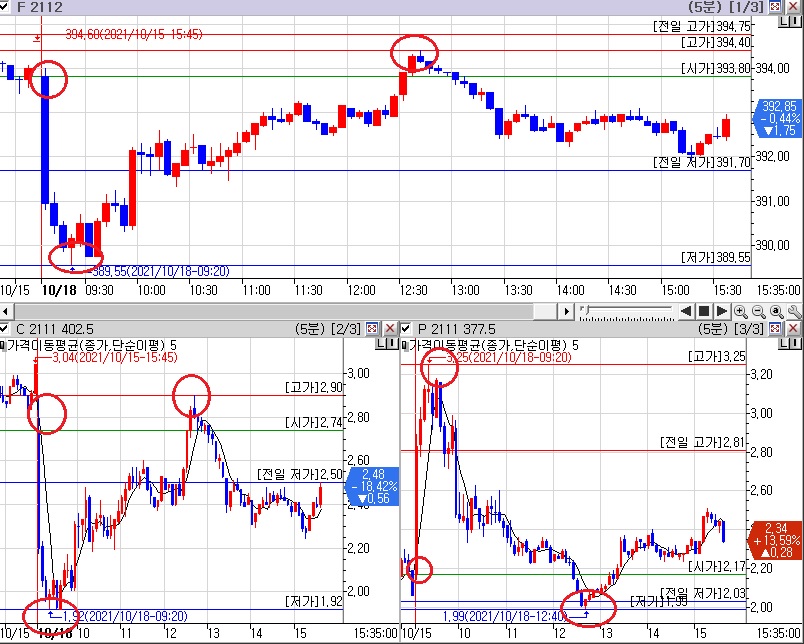
Task: Click the [고가]2.90 label on the call chart
Action: pyautogui.click(x=314, y=388)
